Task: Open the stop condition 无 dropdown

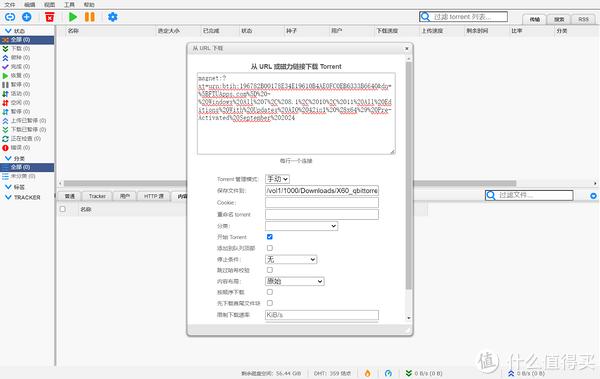Action: pyautogui.click(x=291, y=259)
